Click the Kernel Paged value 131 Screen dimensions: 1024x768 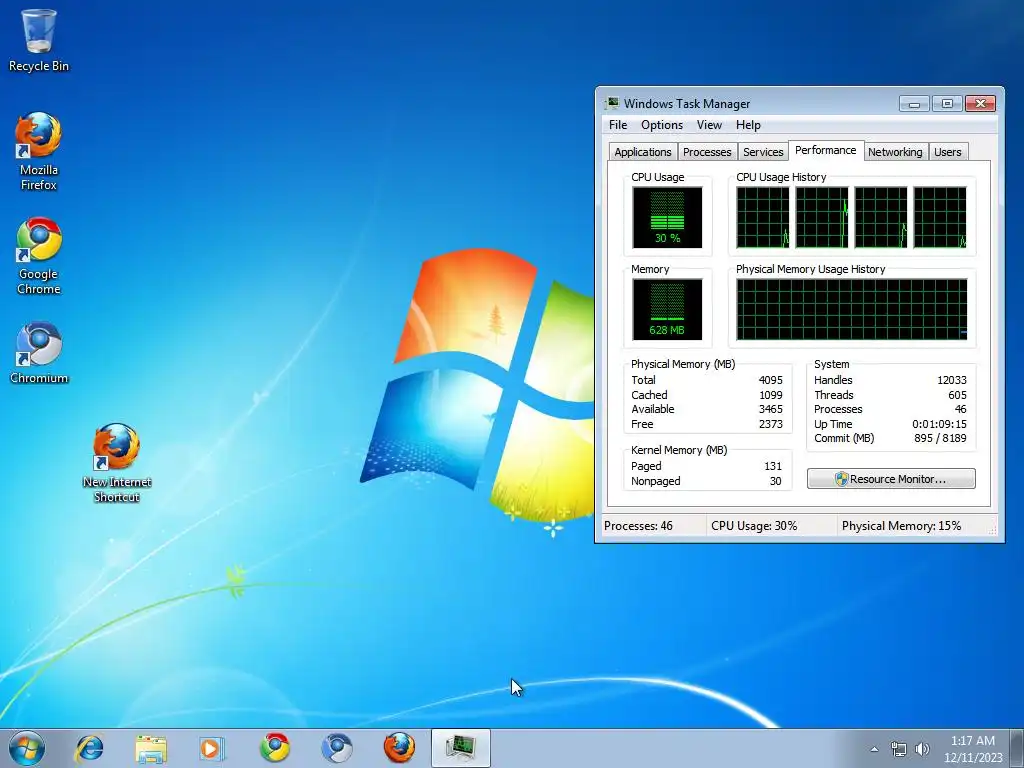pos(773,466)
